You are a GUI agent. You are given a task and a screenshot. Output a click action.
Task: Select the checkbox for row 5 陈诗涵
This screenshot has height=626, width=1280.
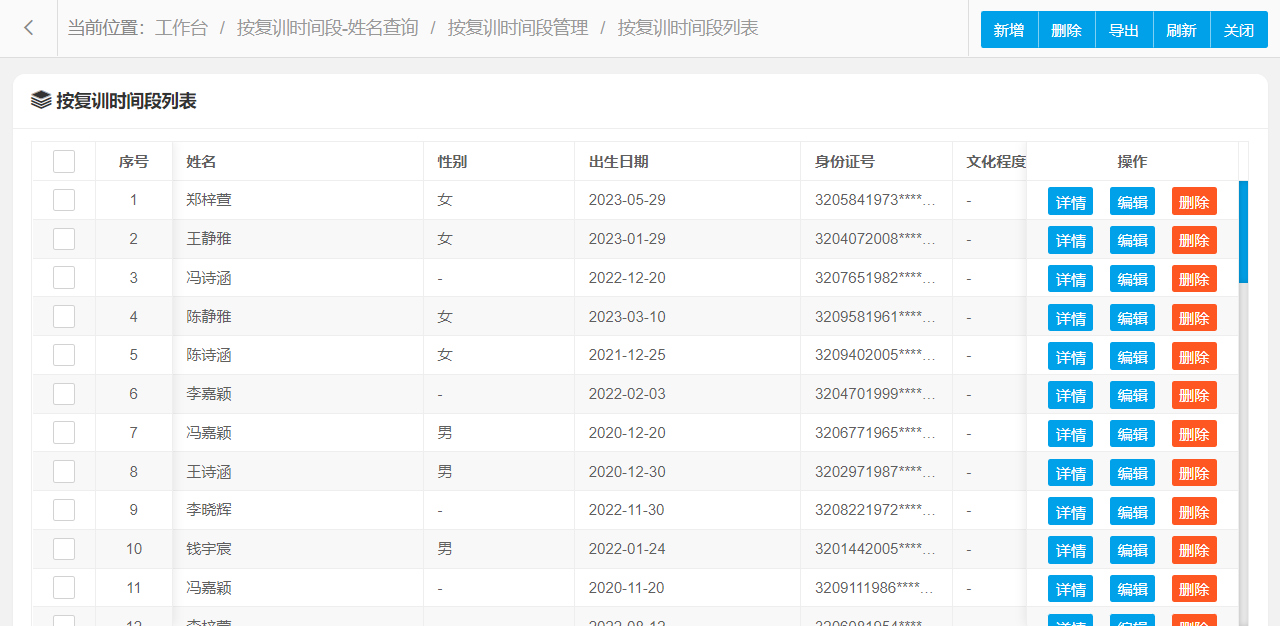point(64,355)
